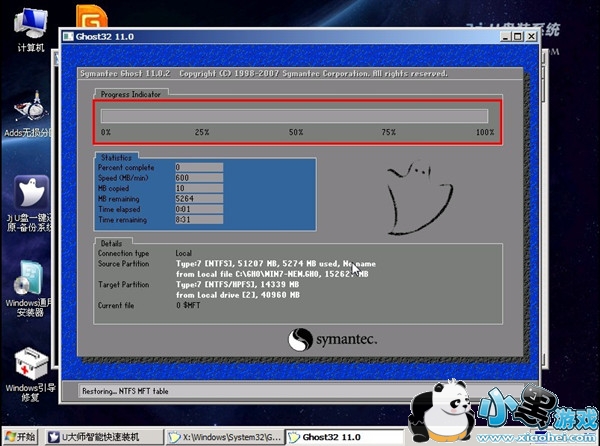The height and width of the screenshot is (446, 600).
Task: Launch the U盘一键还原 ghost icon
Action: 30,203
